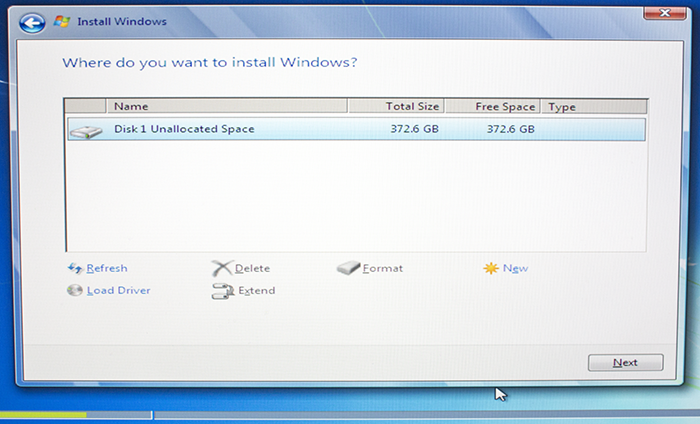Viewport: 700px width, 424px height.
Task: Open Load Driver option
Action: click(x=118, y=291)
